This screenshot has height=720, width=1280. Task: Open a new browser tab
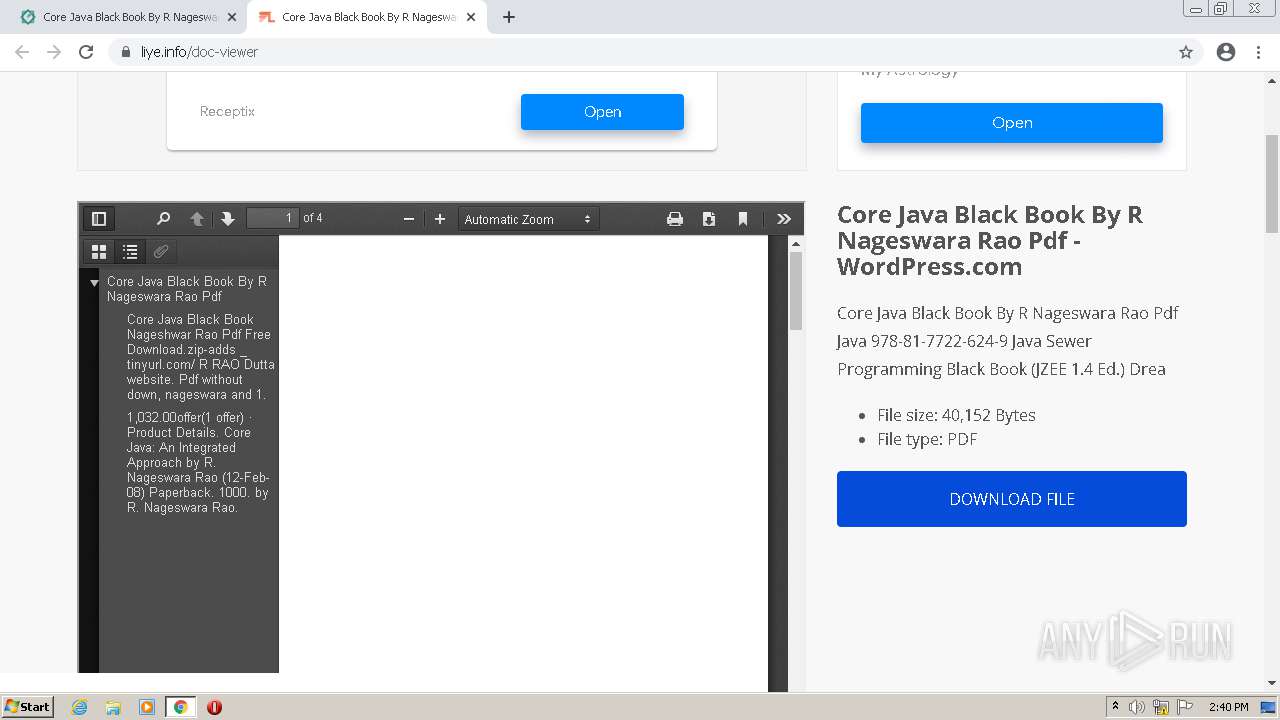point(508,17)
